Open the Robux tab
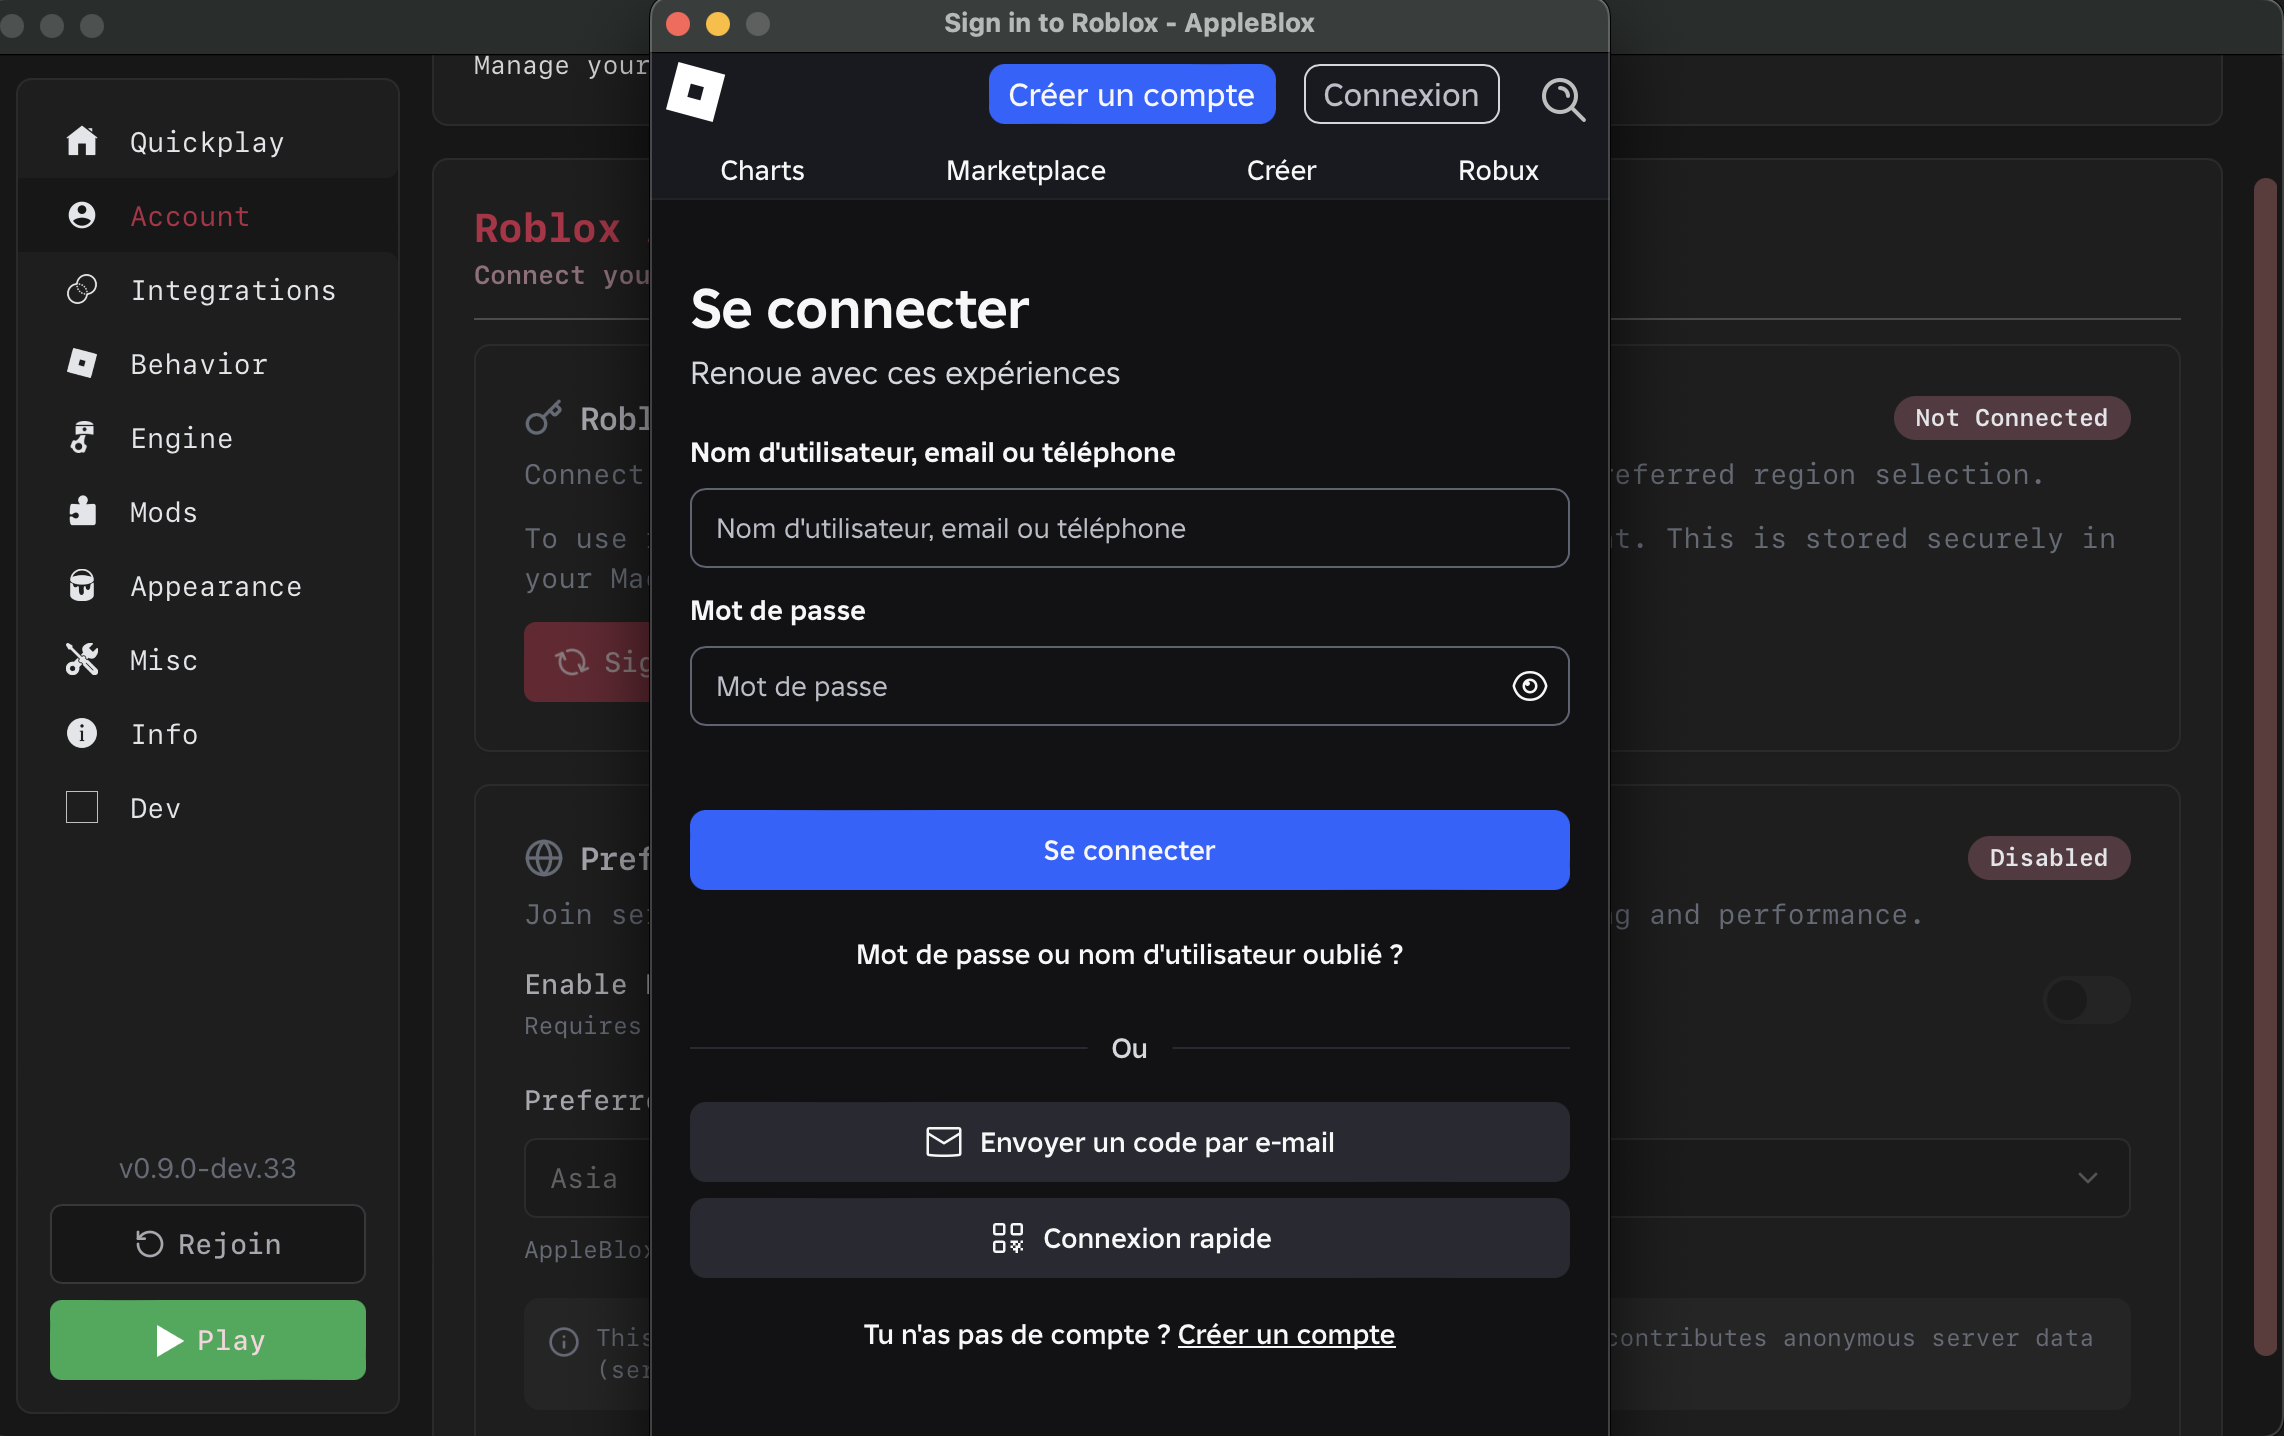2284x1436 pixels. tap(1497, 170)
